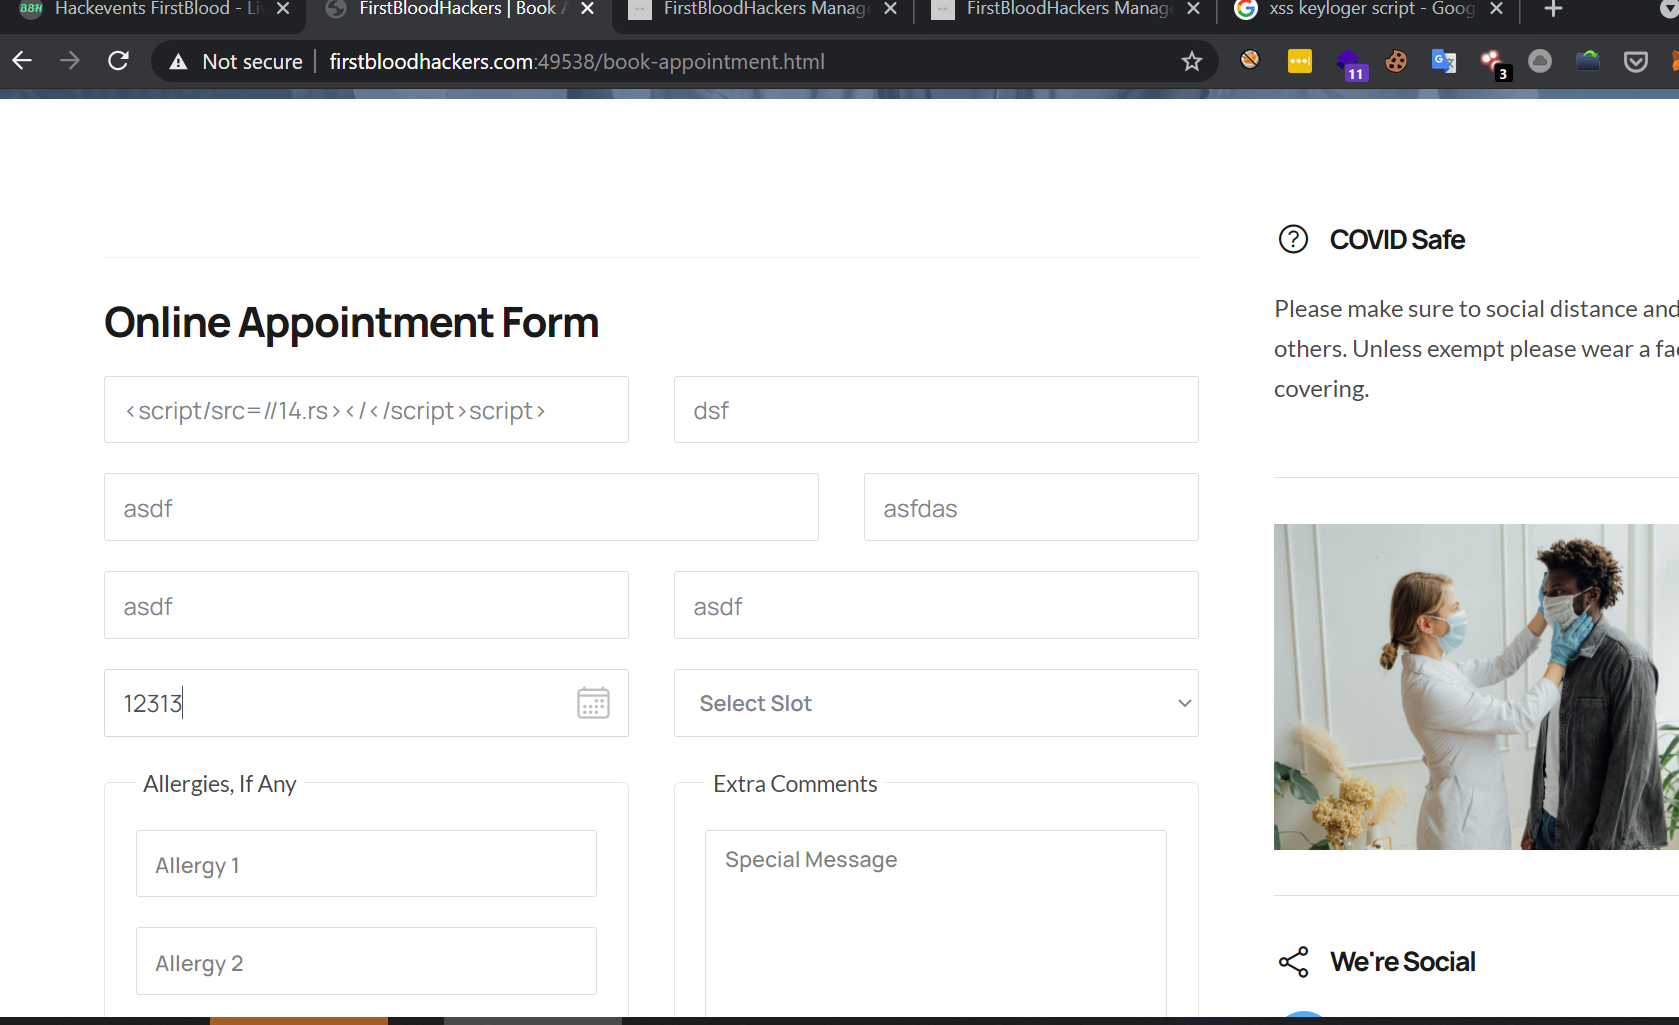
Task: Click the address bar URL
Action: [x=577, y=62]
